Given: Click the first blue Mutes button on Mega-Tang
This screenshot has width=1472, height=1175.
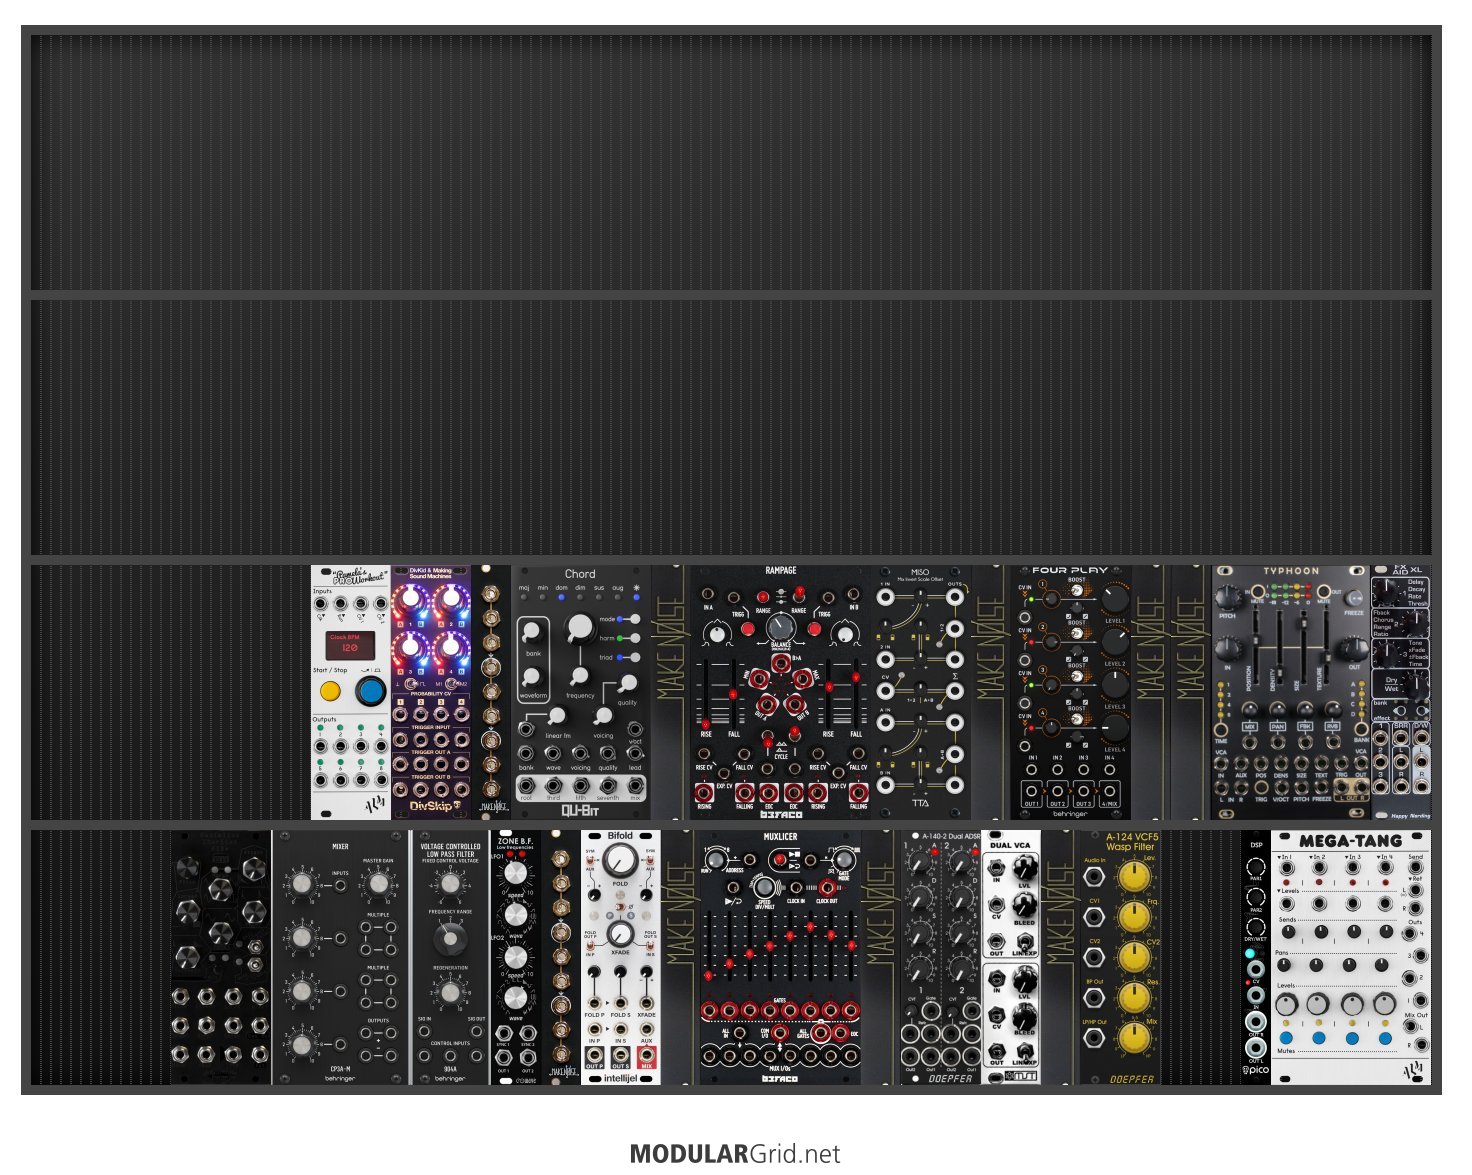Looking at the screenshot, I should pyautogui.click(x=1287, y=1039).
